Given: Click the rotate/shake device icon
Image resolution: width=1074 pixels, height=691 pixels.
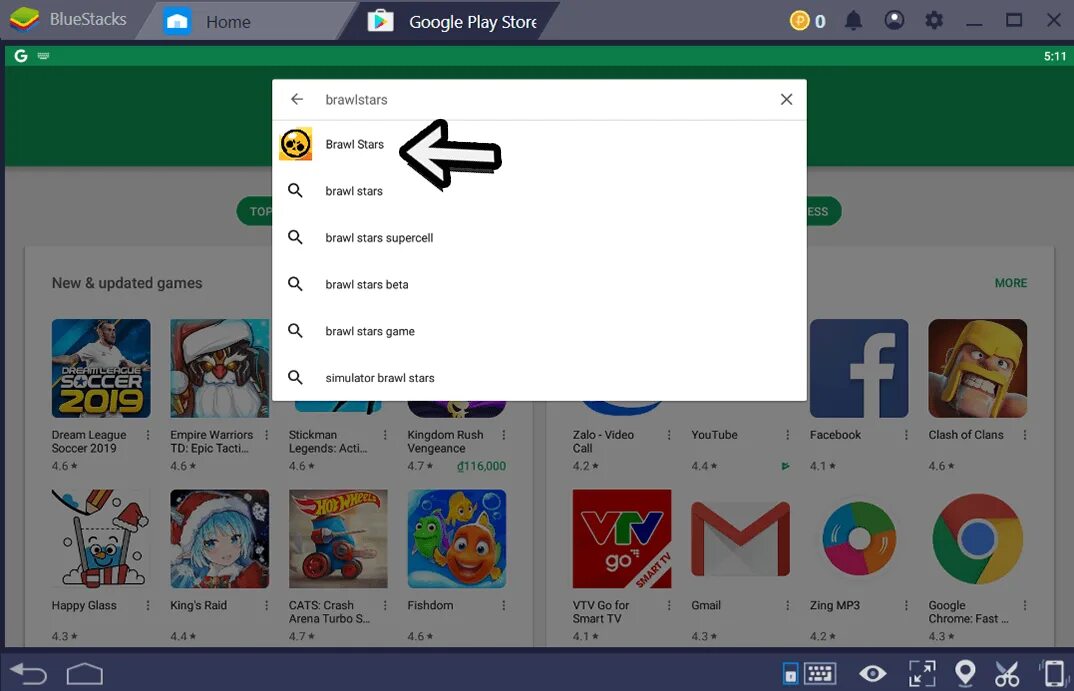Looking at the screenshot, I should (x=1053, y=674).
